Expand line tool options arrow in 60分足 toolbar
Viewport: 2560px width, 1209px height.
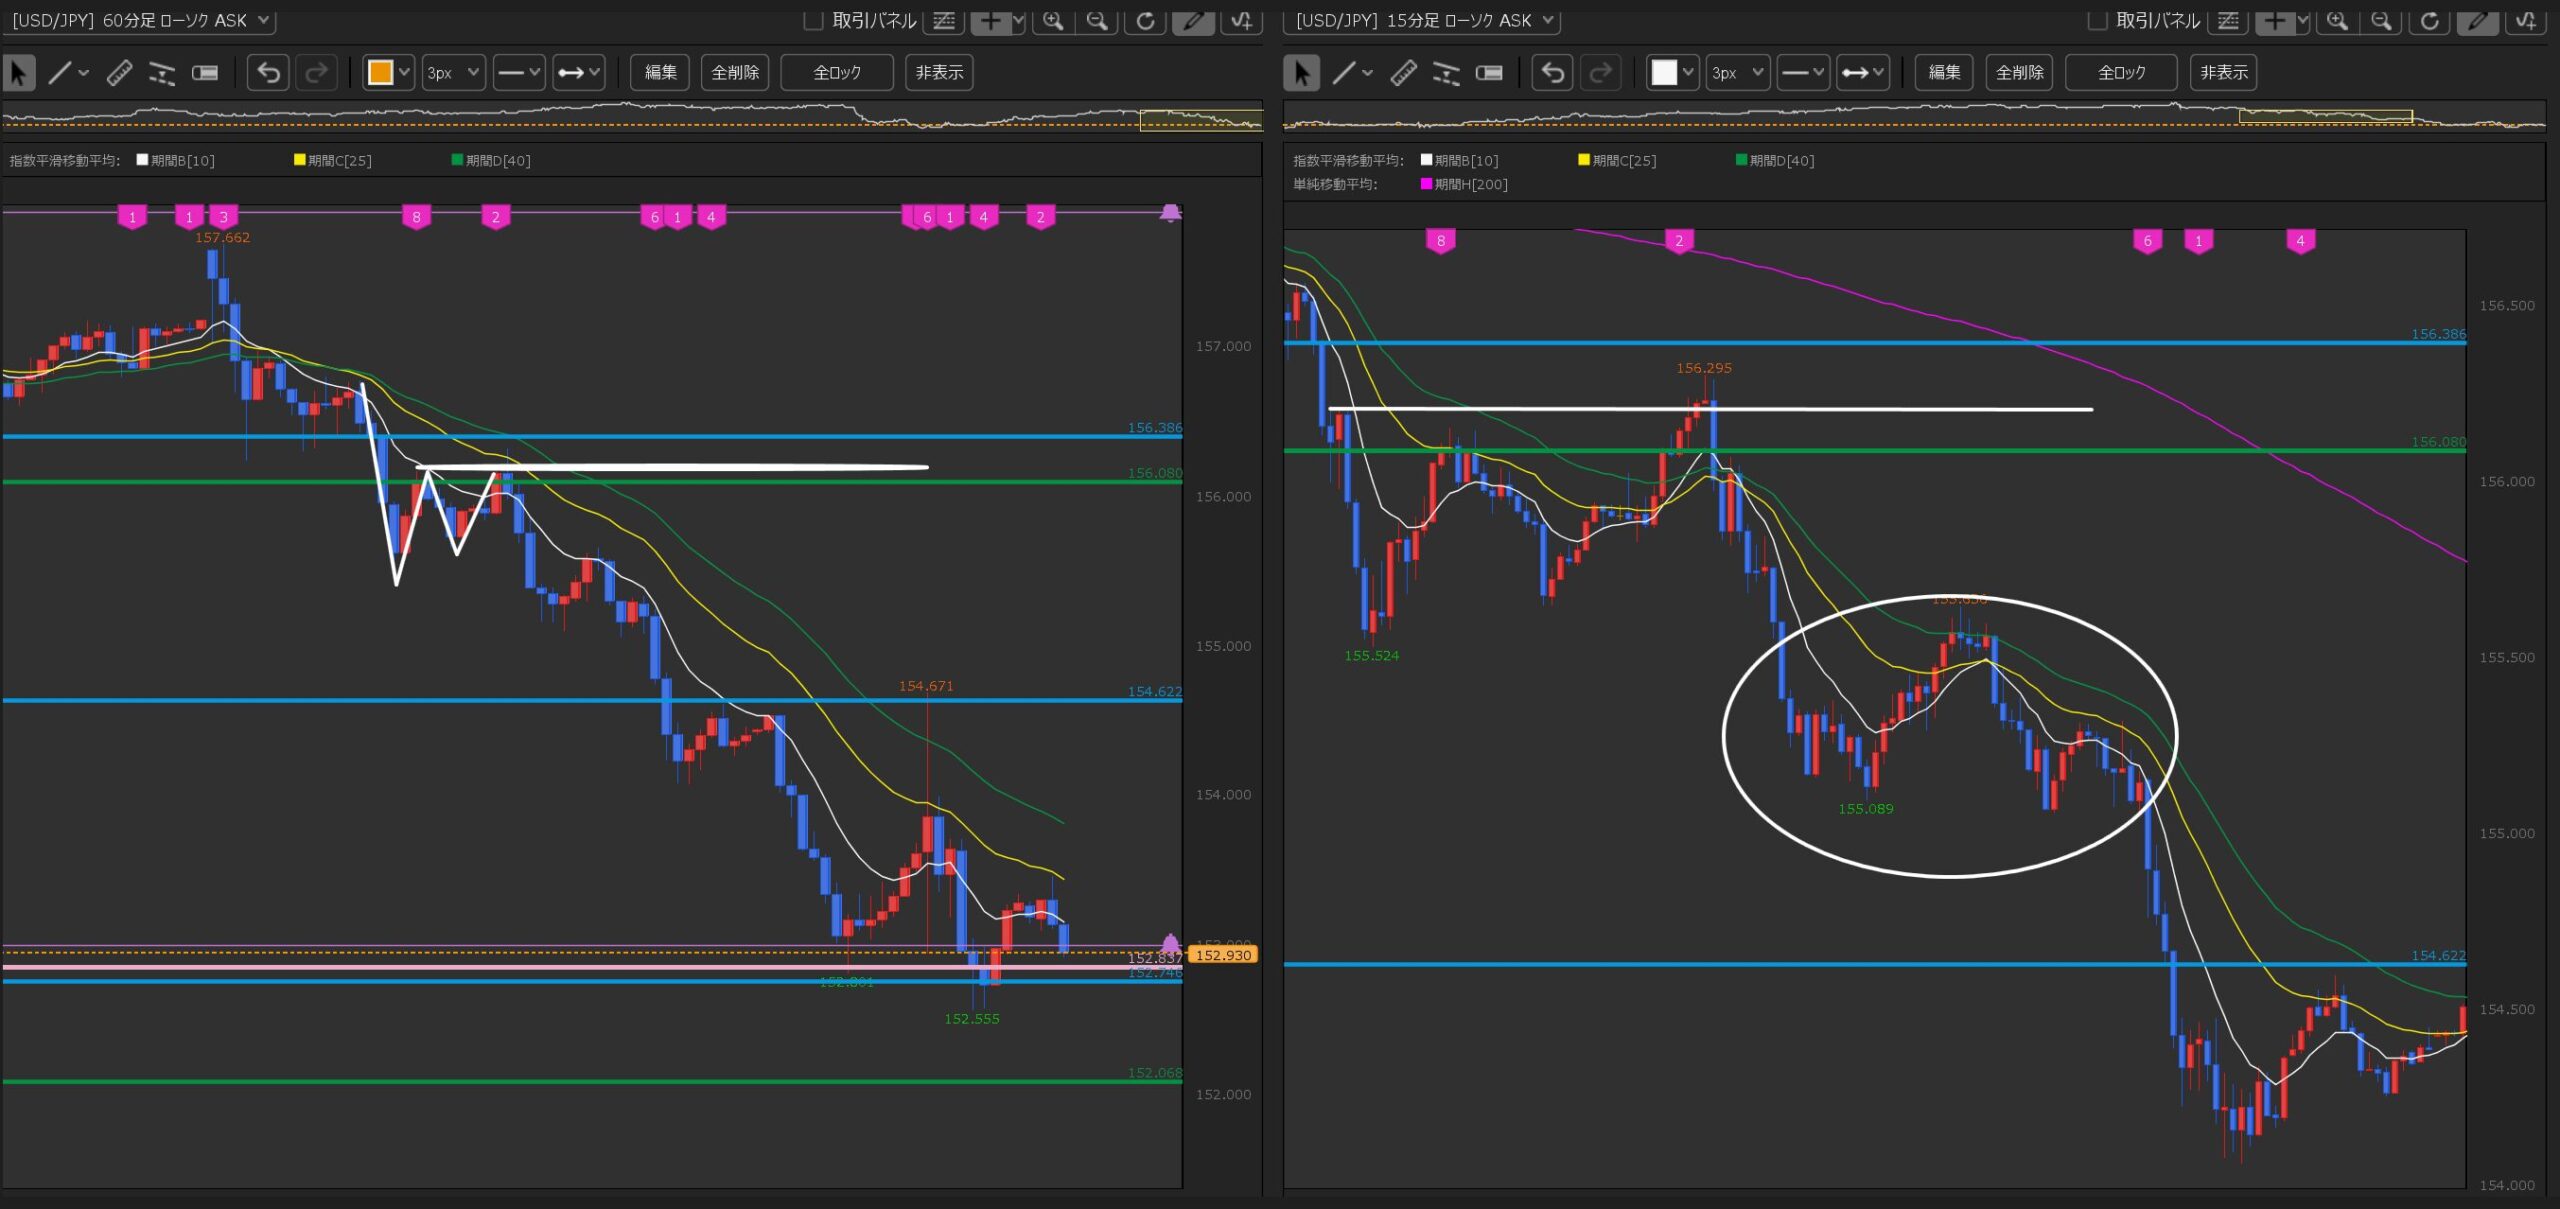pos(84,72)
